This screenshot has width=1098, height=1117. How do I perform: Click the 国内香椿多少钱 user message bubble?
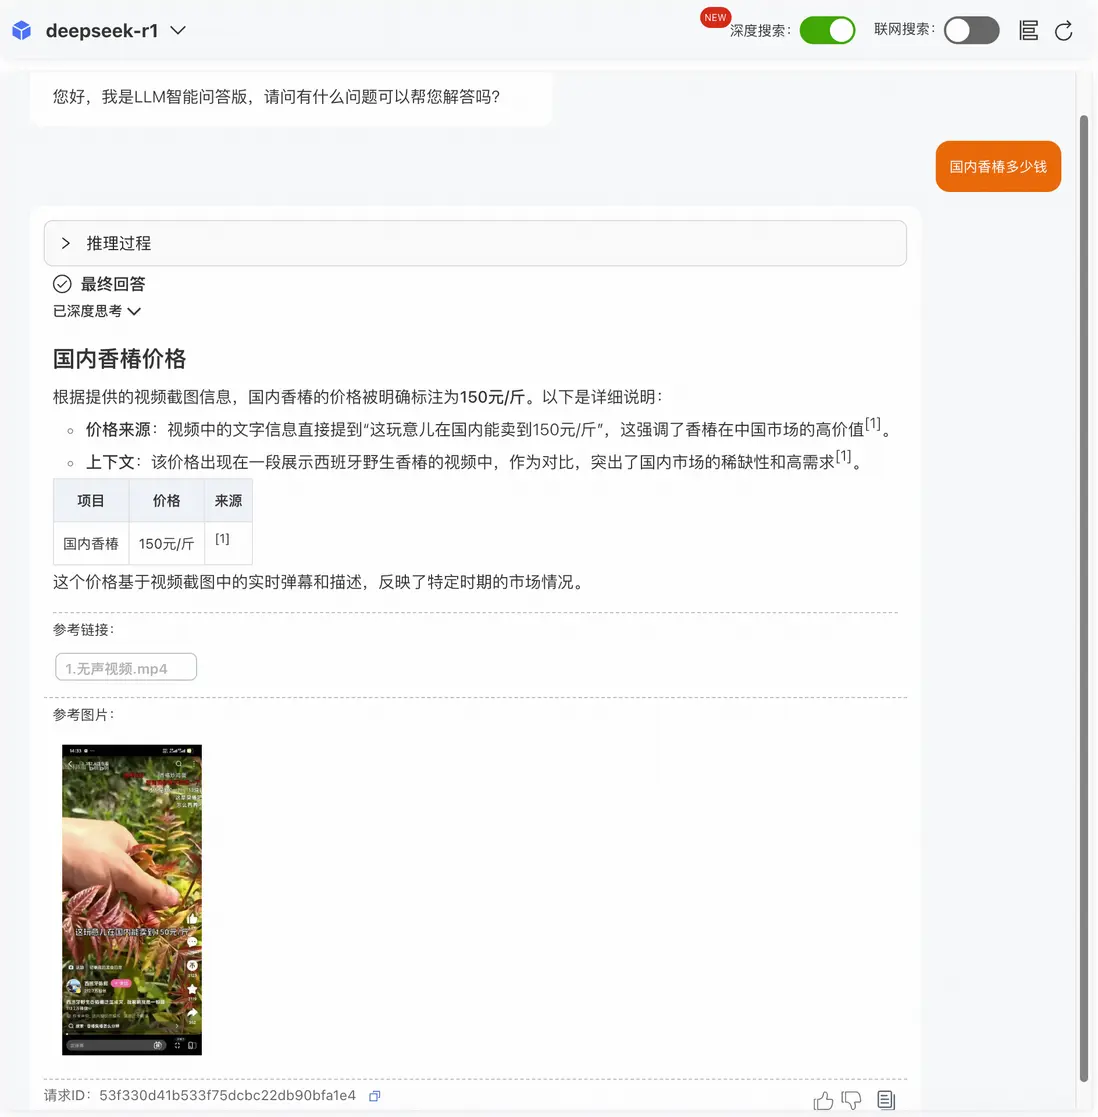pyautogui.click(x=998, y=167)
